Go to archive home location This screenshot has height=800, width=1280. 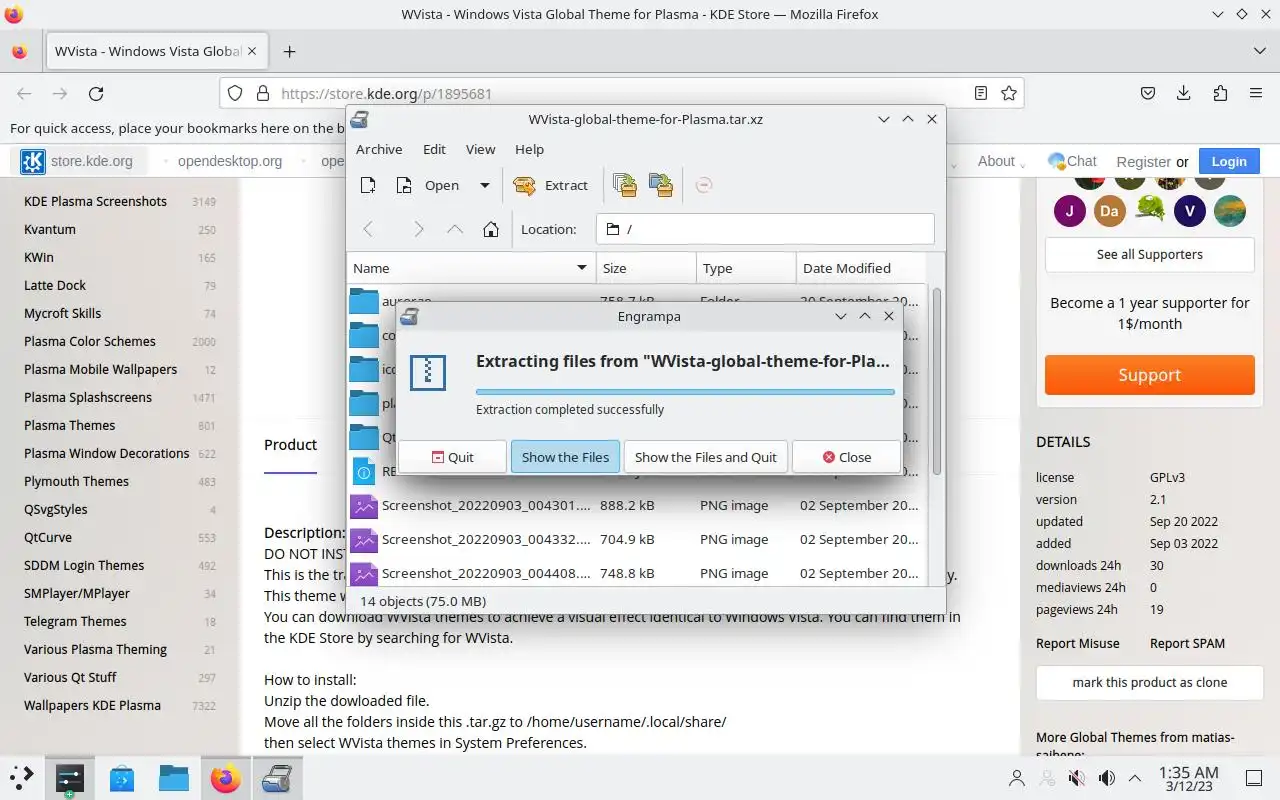click(491, 229)
